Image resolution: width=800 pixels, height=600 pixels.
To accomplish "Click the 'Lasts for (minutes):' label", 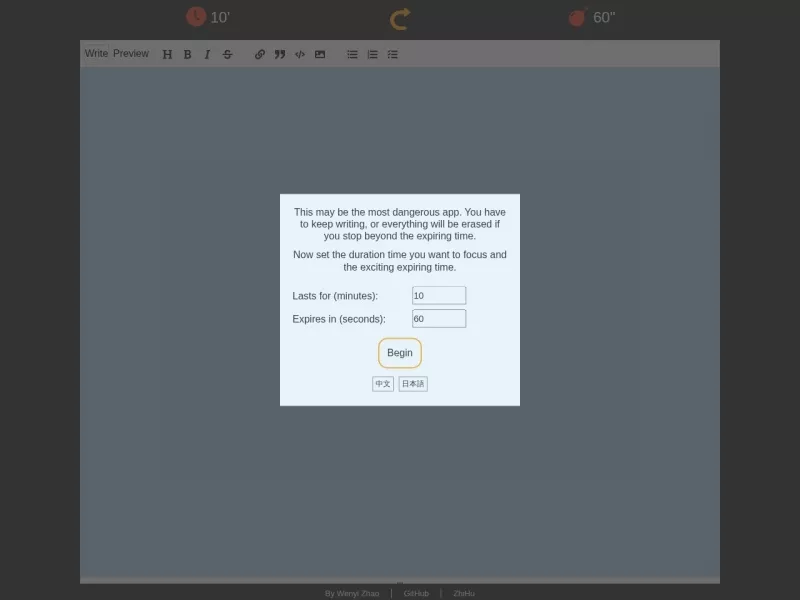I will pos(335,296).
